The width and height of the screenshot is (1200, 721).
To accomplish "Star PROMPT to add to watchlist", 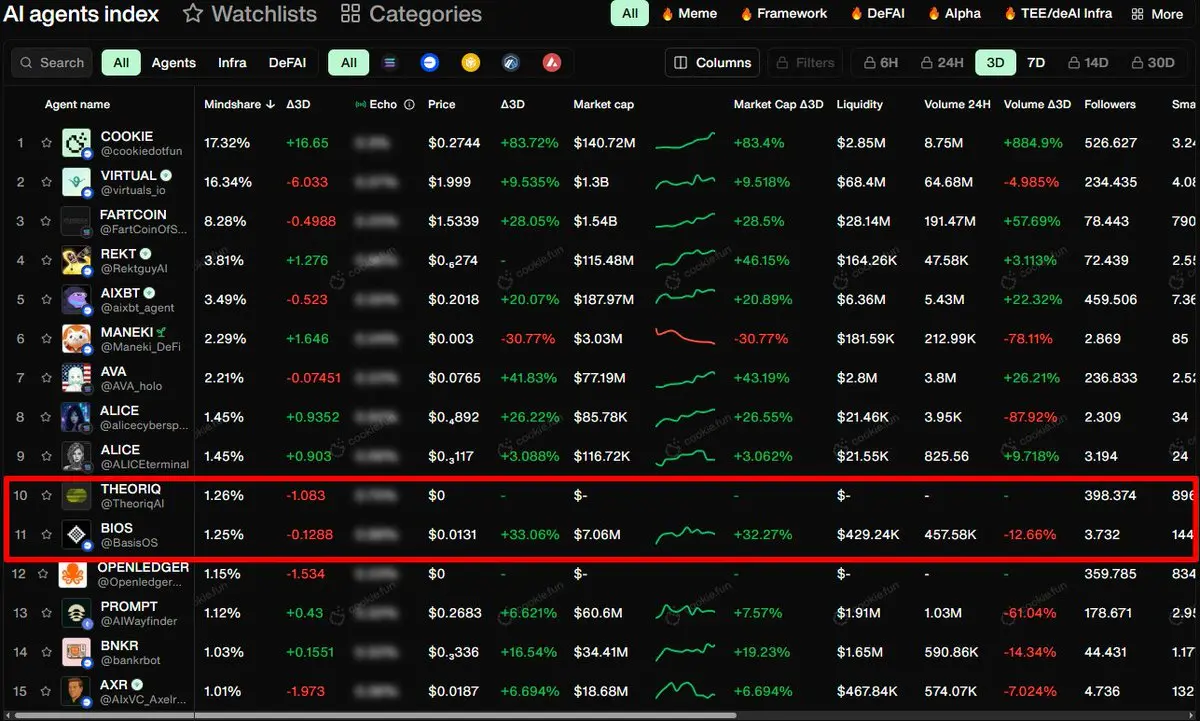I will click(x=46, y=613).
